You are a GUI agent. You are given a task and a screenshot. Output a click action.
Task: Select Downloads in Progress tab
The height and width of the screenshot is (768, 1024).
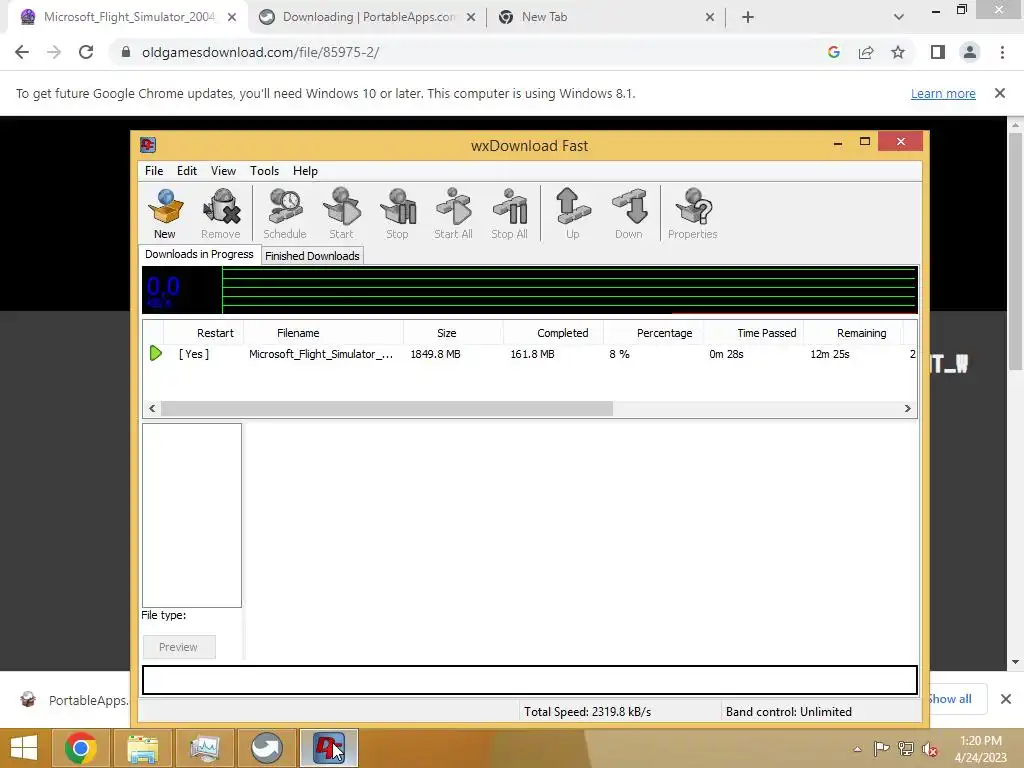tap(199, 254)
